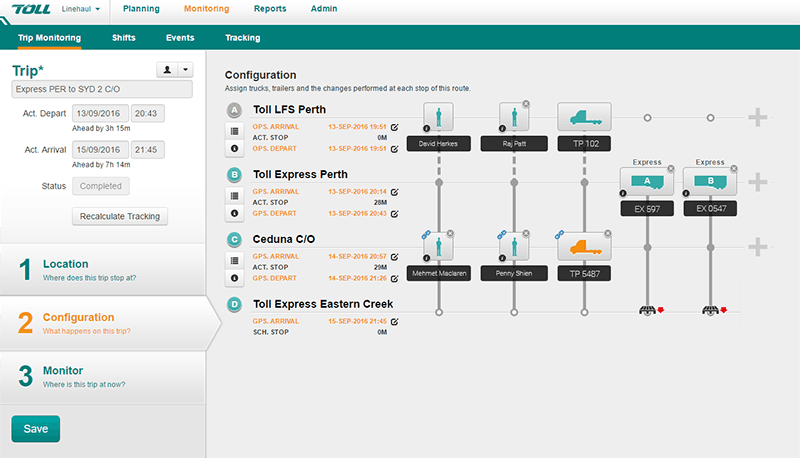
Task: Expand the dropdown arrow next to the user button
Action: pos(185,70)
